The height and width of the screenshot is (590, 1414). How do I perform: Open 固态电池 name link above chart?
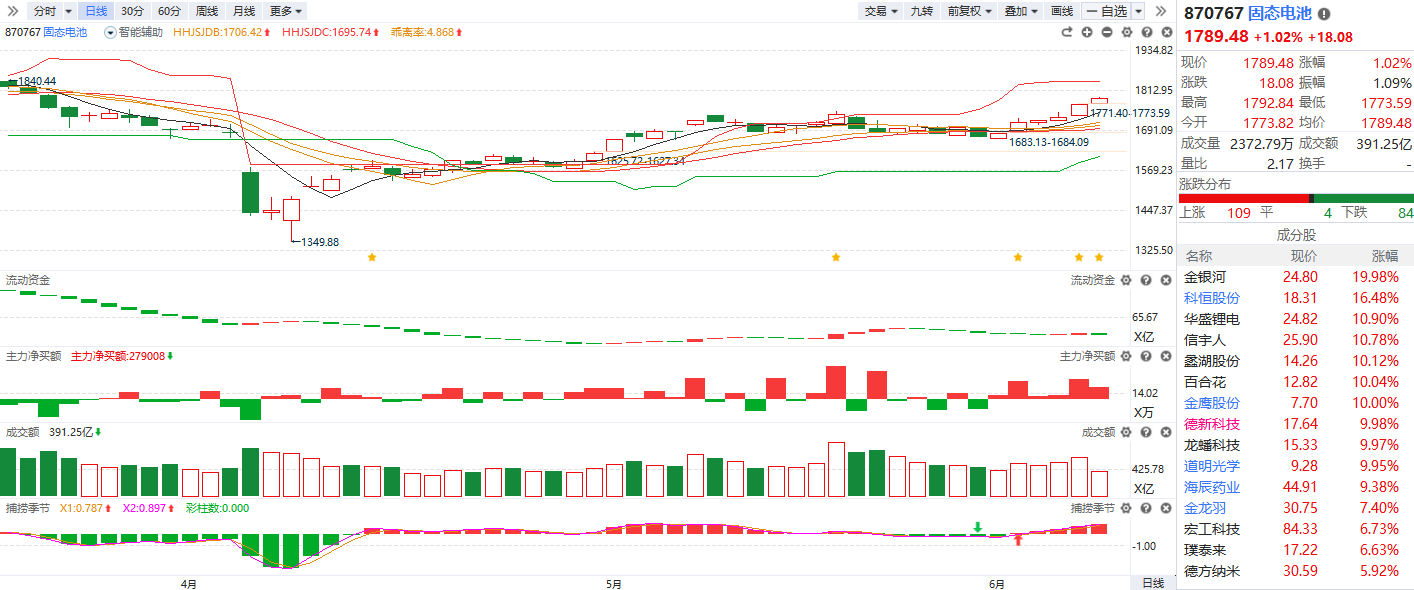coord(66,32)
